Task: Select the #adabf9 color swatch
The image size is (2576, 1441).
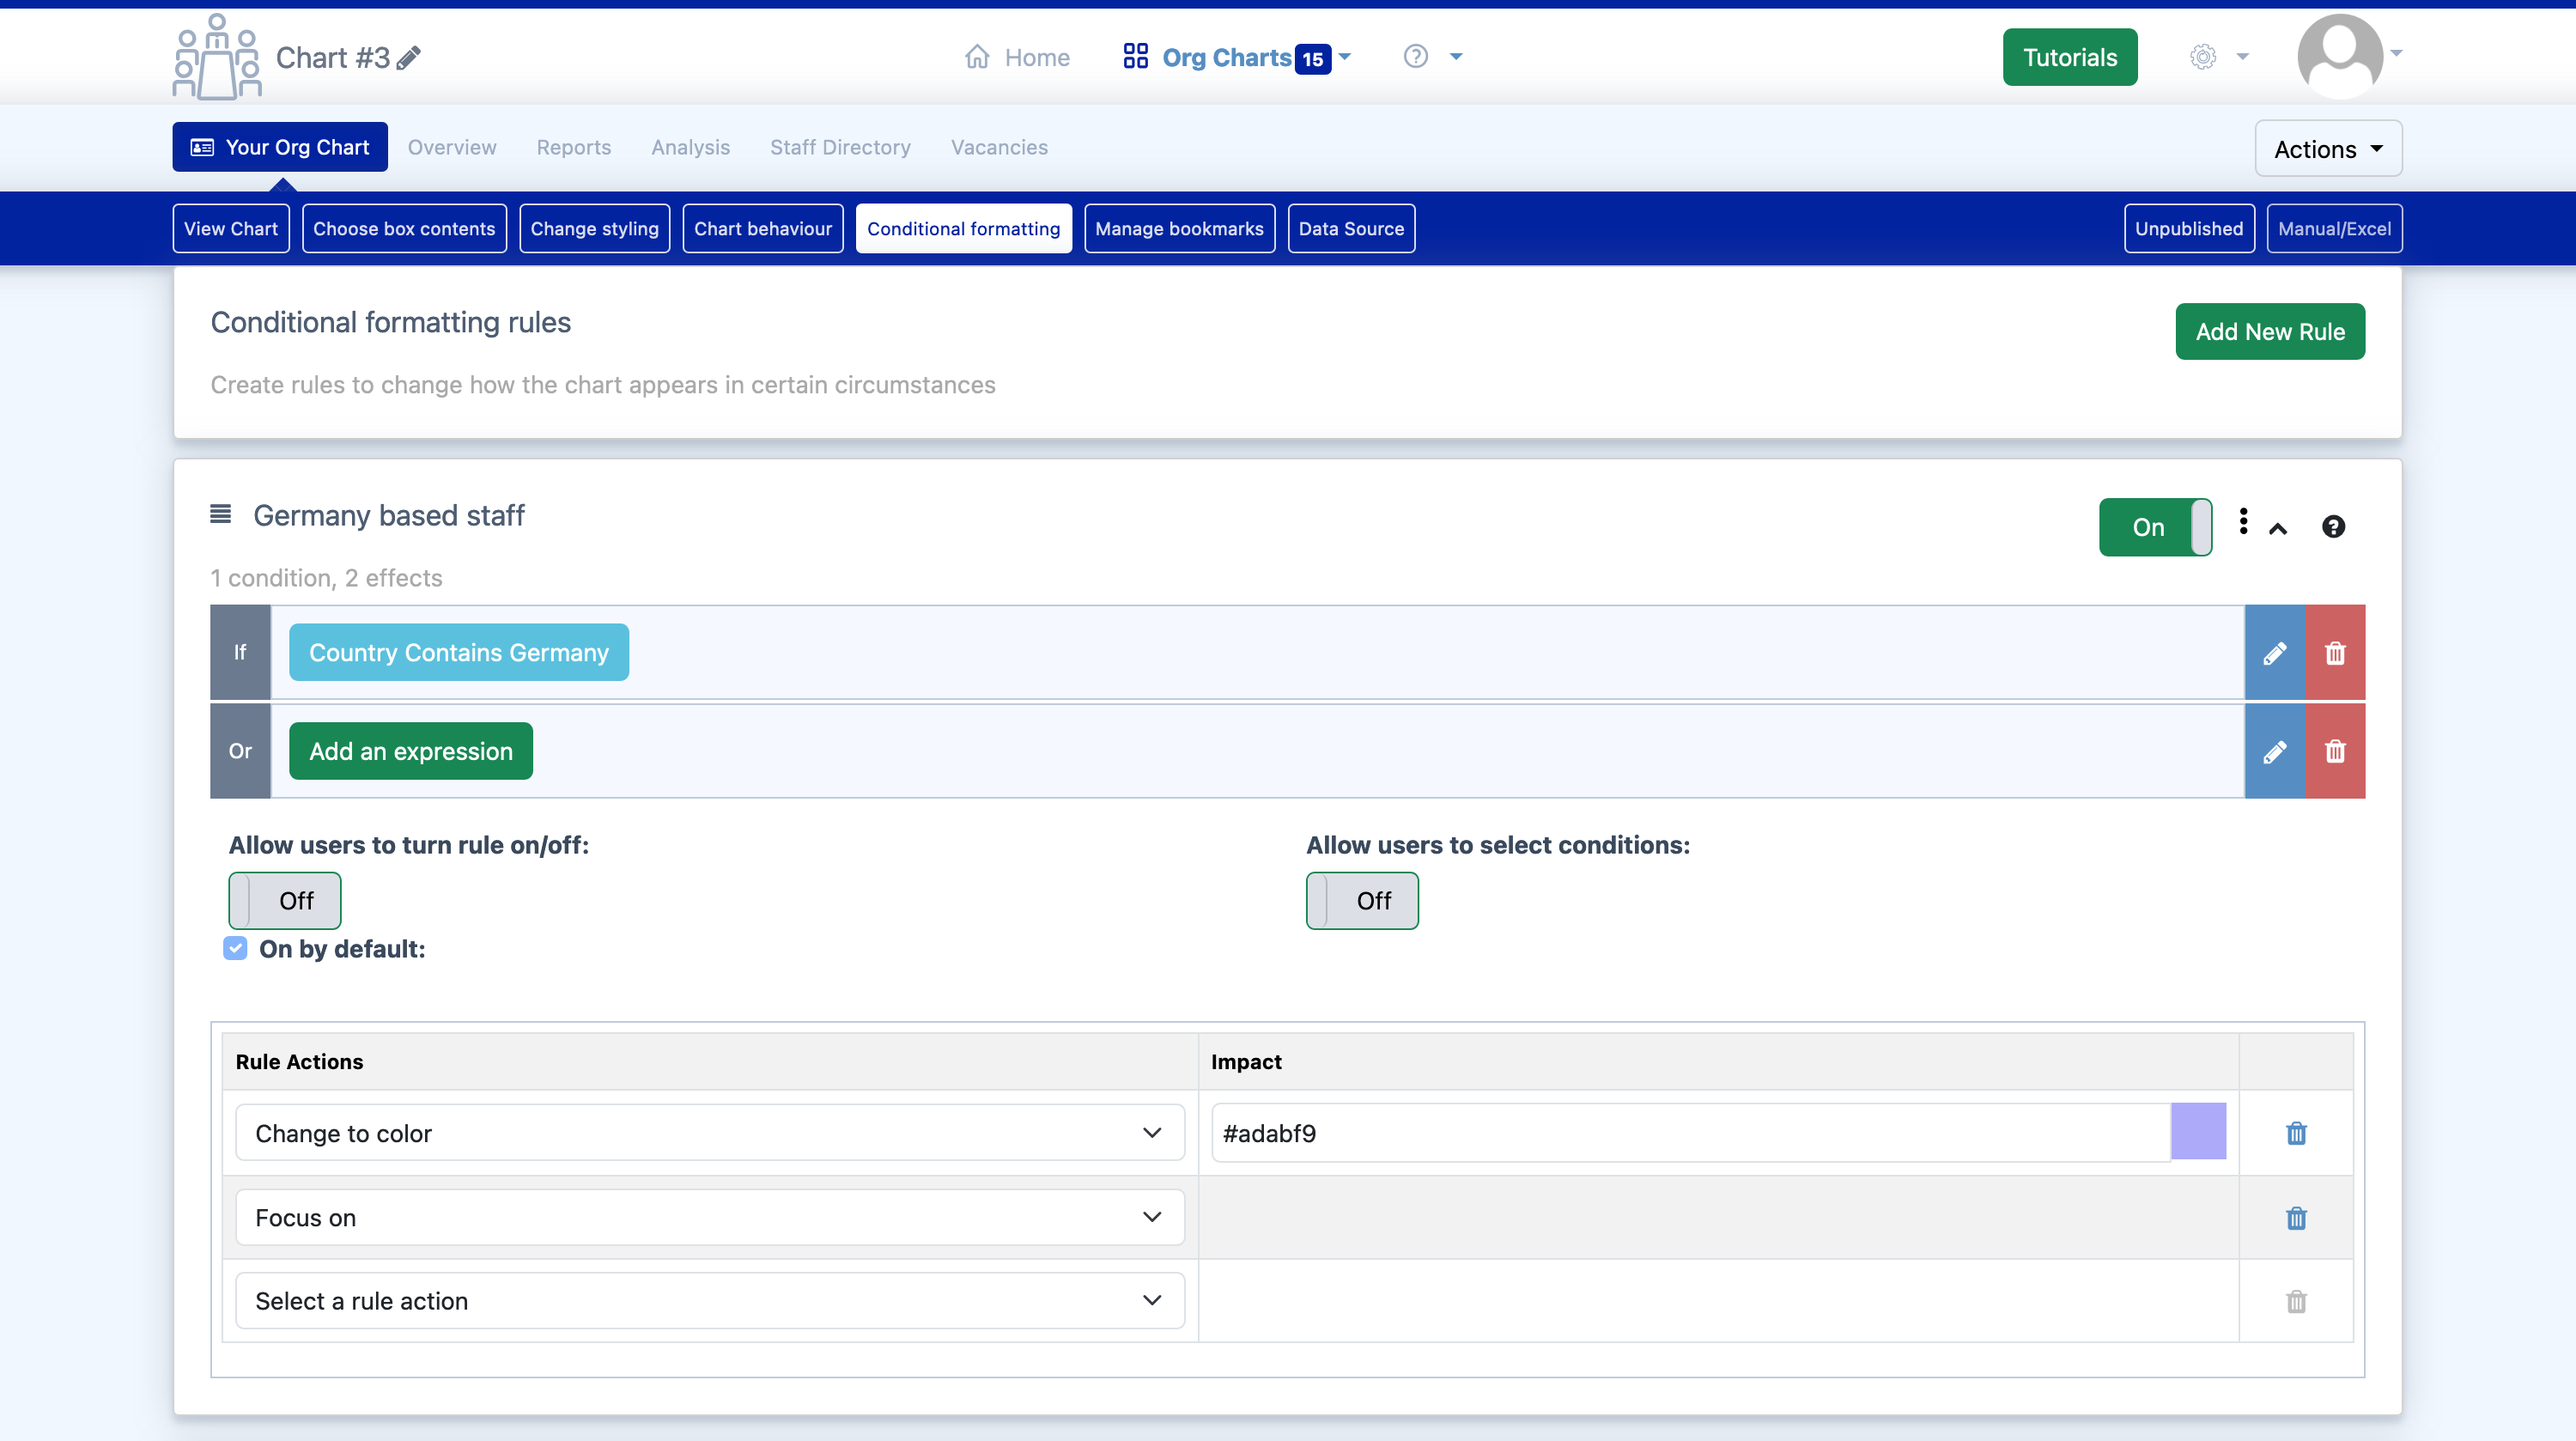Action: click(x=2199, y=1133)
